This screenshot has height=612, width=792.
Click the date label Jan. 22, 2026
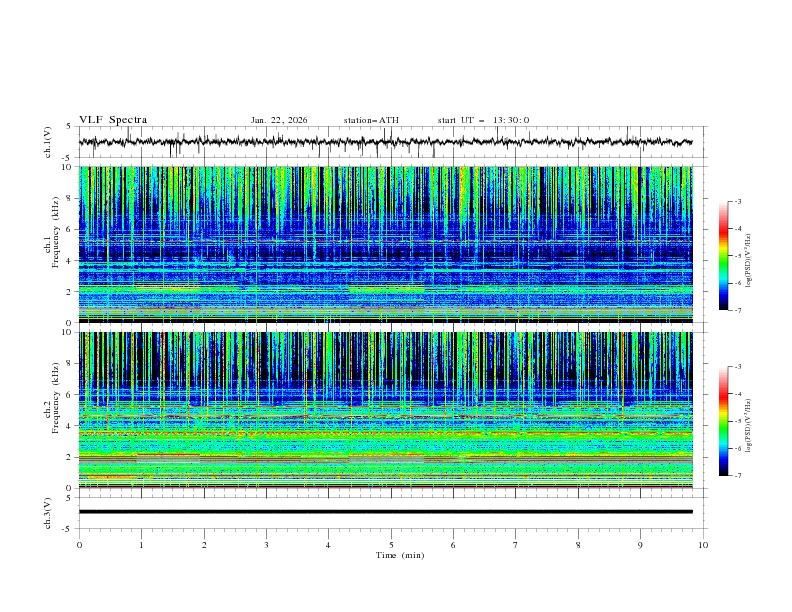coord(279,120)
